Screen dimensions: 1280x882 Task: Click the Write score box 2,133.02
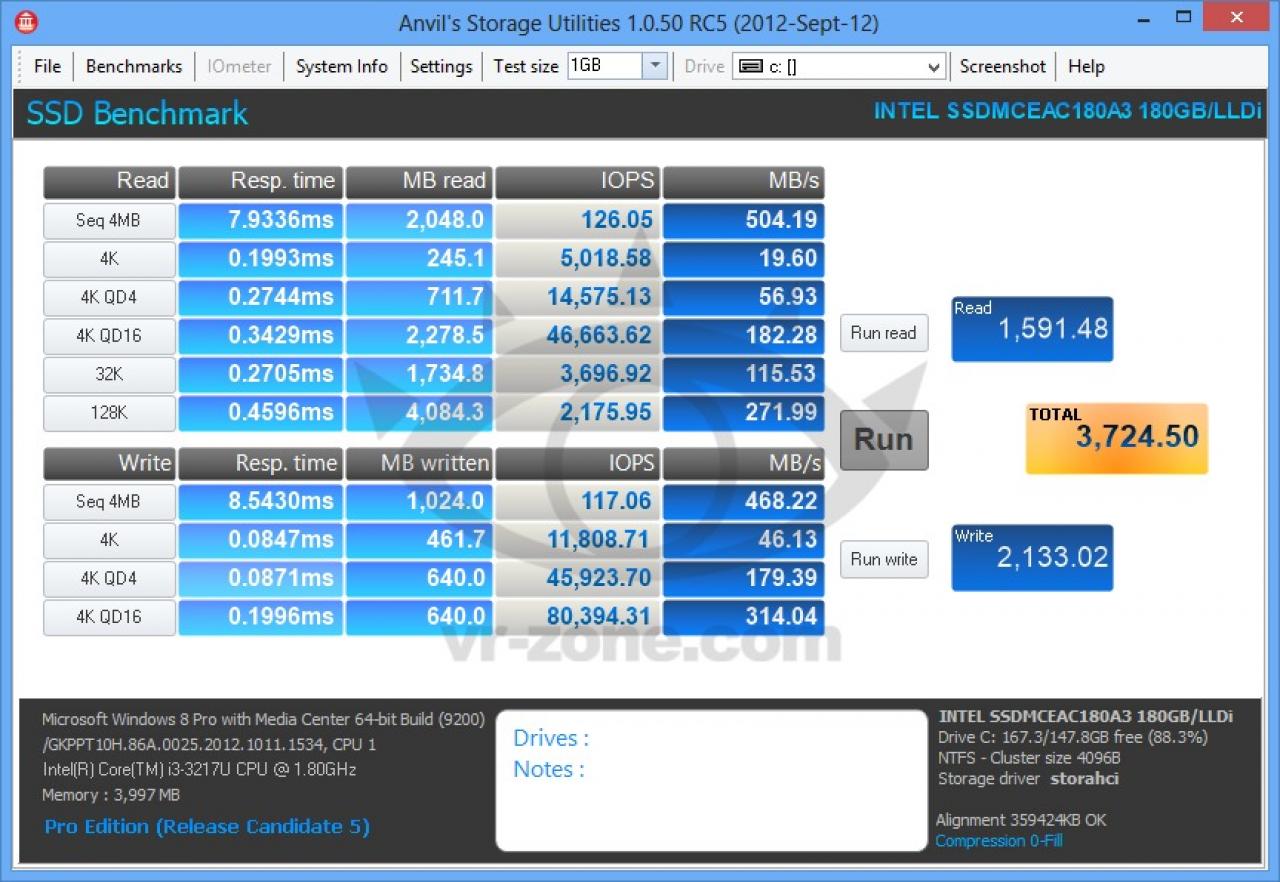coord(1032,557)
